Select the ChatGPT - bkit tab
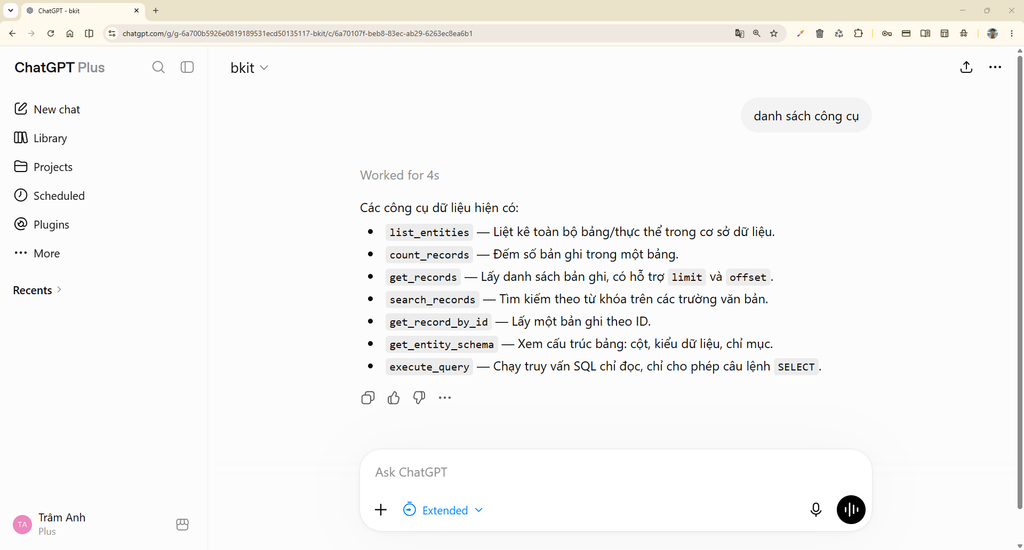Image resolution: width=1024 pixels, height=550 pixels. pyautogui.click(x=83, y=10)
